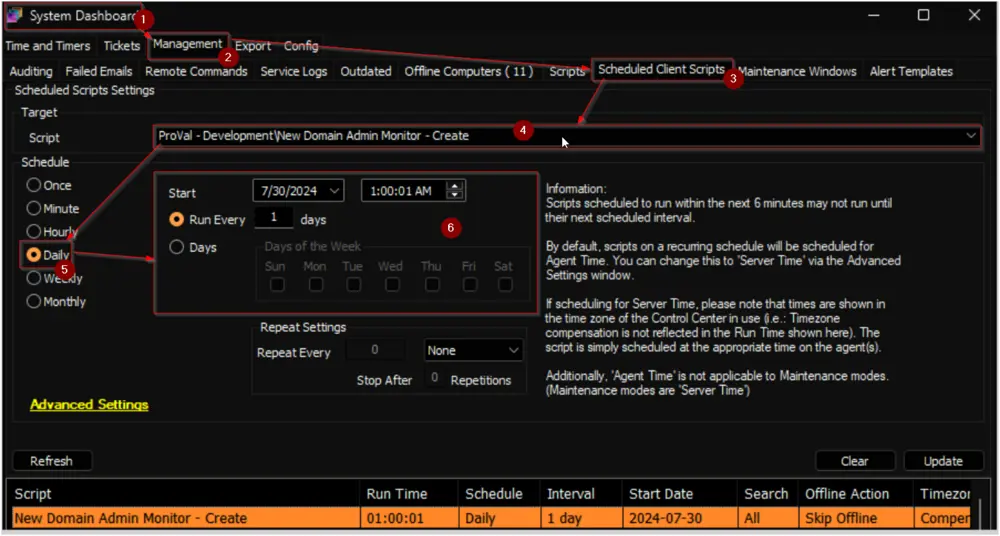Sort by the Interval column header
This screenshot has height=536, width=1000.
(581, 494)
